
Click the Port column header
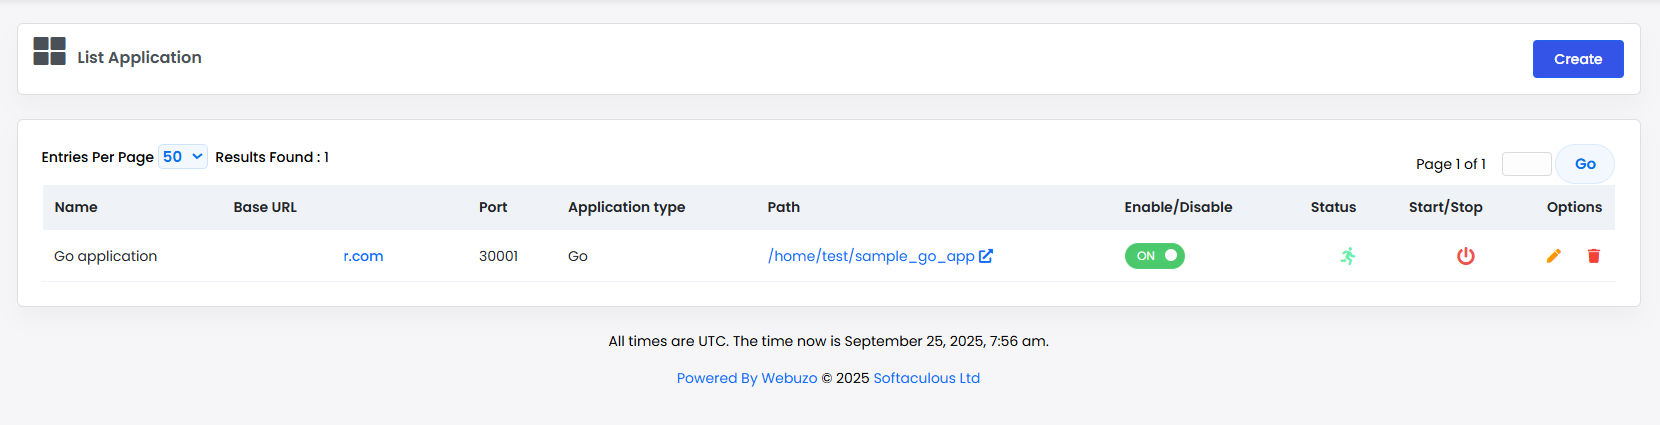(x=493, y=207)
